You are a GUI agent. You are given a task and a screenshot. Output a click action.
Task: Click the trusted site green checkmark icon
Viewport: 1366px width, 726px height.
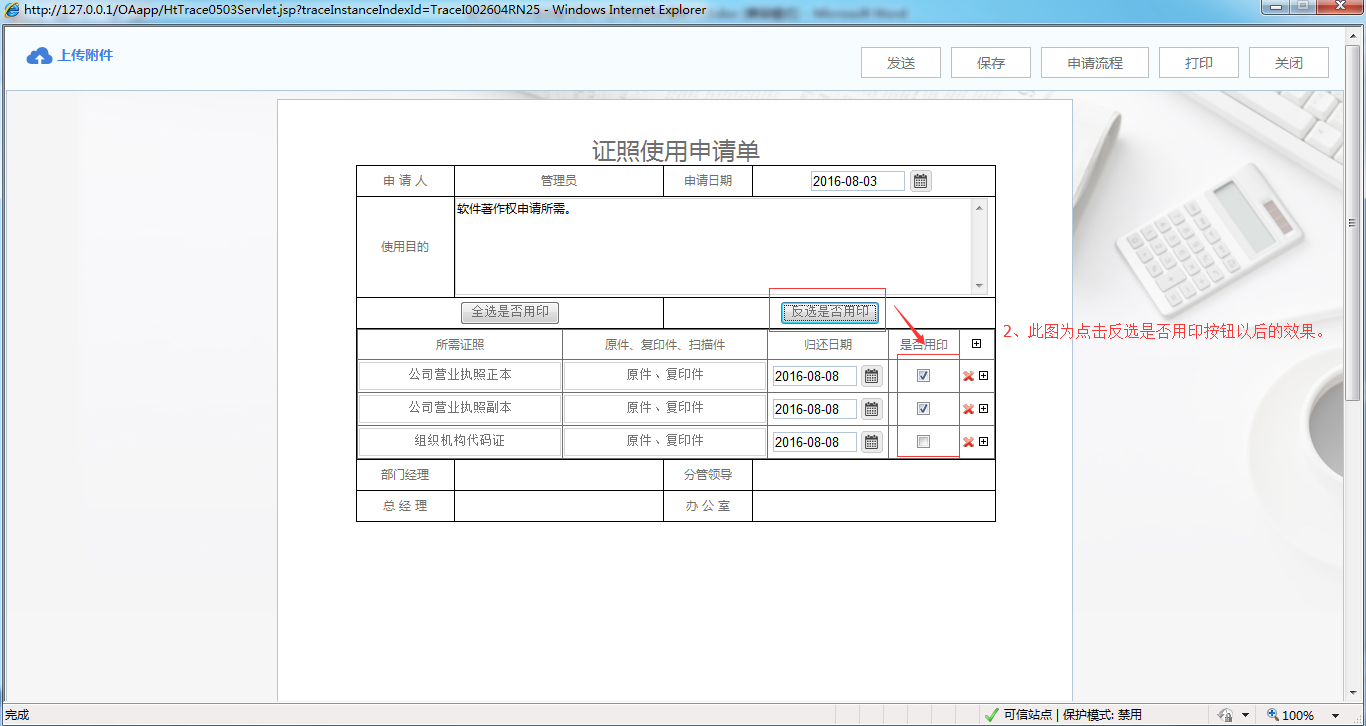pos(991,714)
